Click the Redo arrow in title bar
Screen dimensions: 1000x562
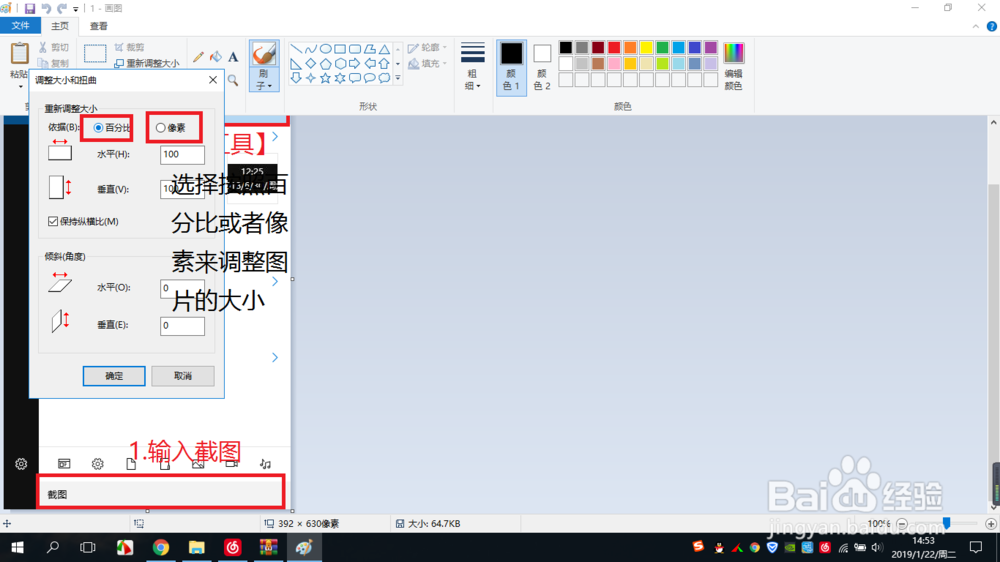(x=62, y=8)
